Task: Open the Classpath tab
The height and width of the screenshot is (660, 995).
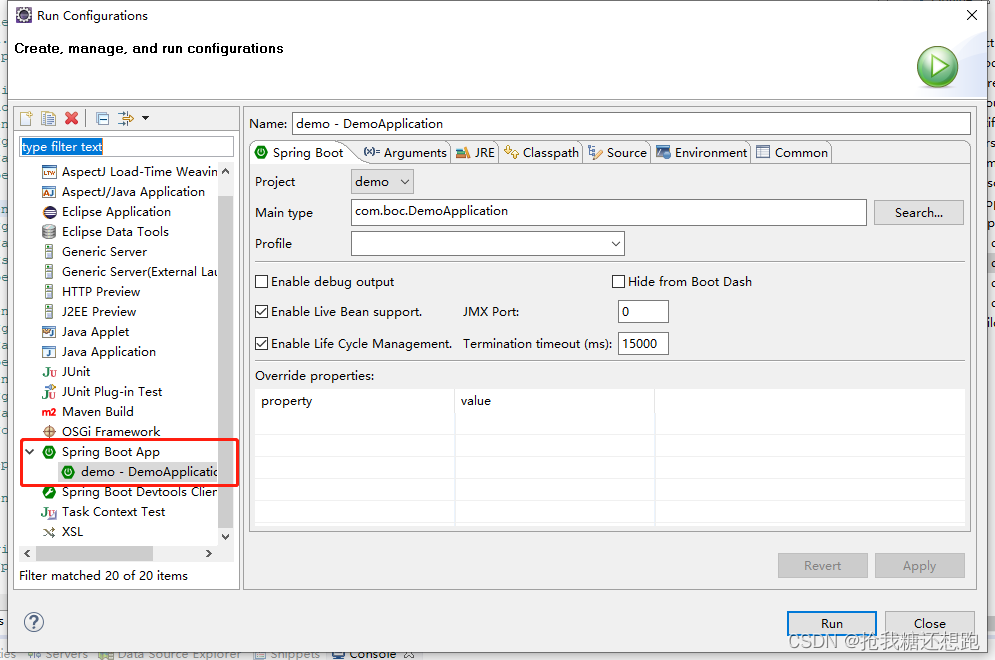Action: (541, 152)
